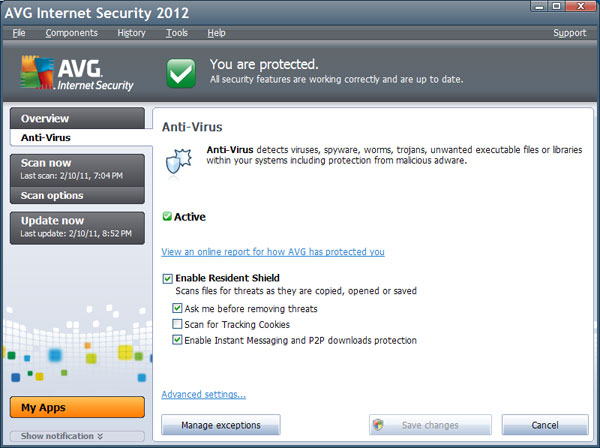Enable Scan for Tracking Cookies
600x448 pixels.
pyautogui.click(x=177, y=324)
